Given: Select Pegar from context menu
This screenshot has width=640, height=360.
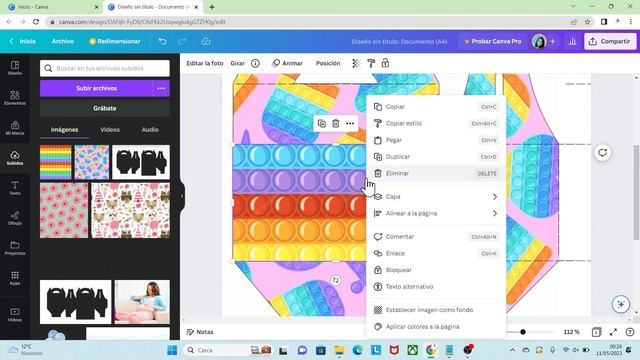Looking at the screenshot, I should (x=436, y=140).
